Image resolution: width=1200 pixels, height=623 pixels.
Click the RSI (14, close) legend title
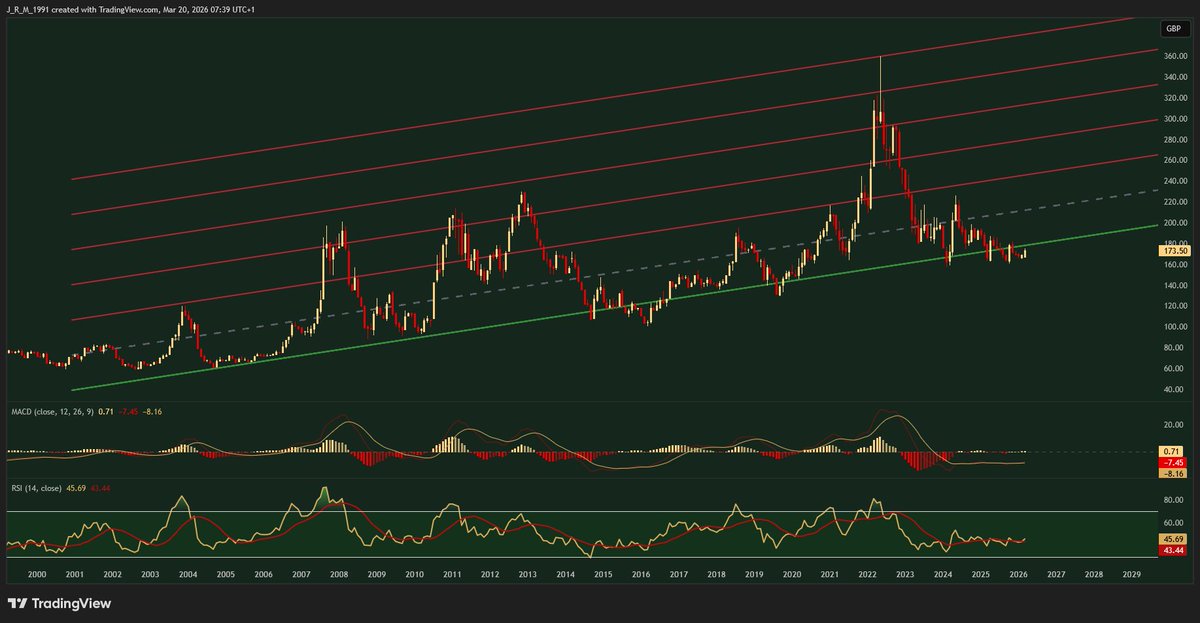(x=35, y=488)
